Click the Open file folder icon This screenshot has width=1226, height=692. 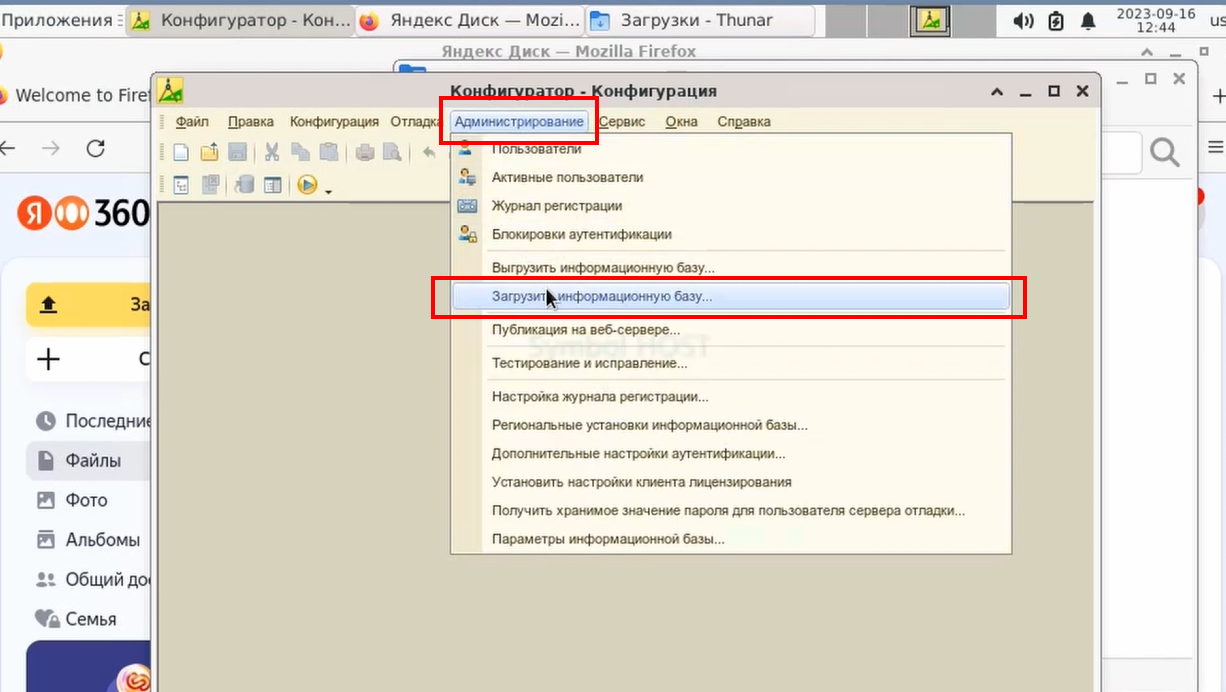point(209,152)
